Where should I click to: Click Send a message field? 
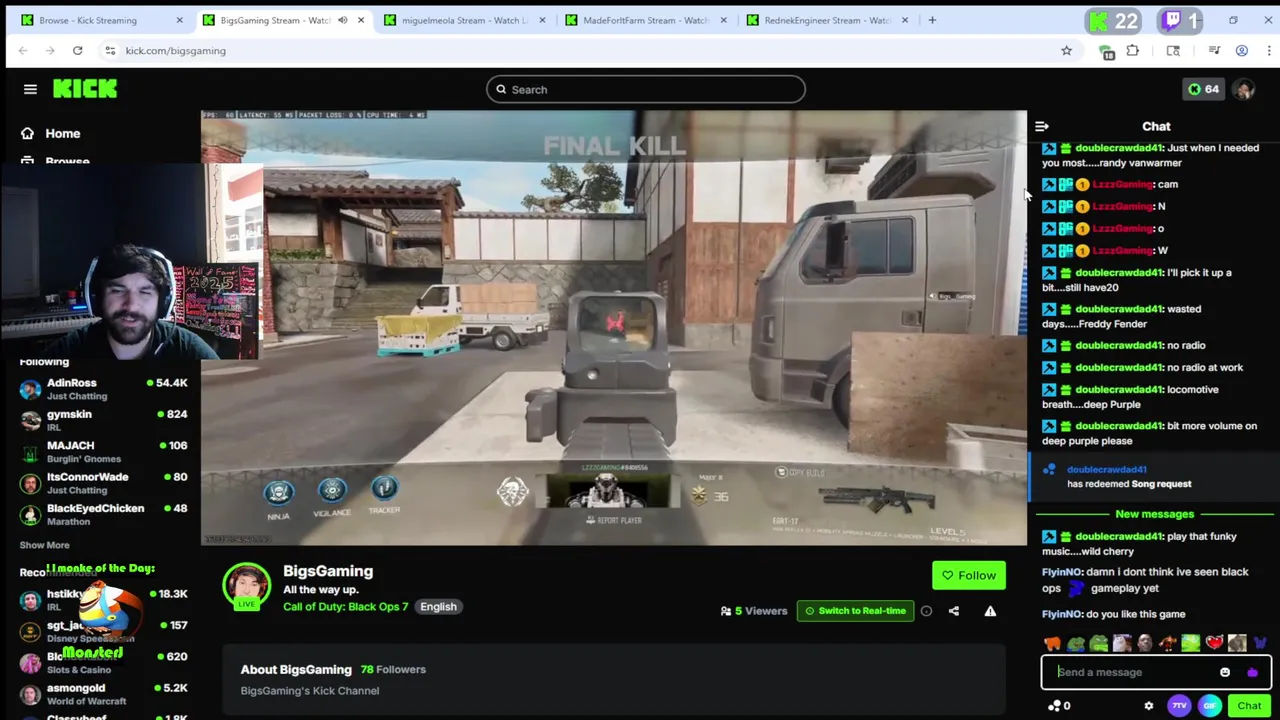(1135, 672)
